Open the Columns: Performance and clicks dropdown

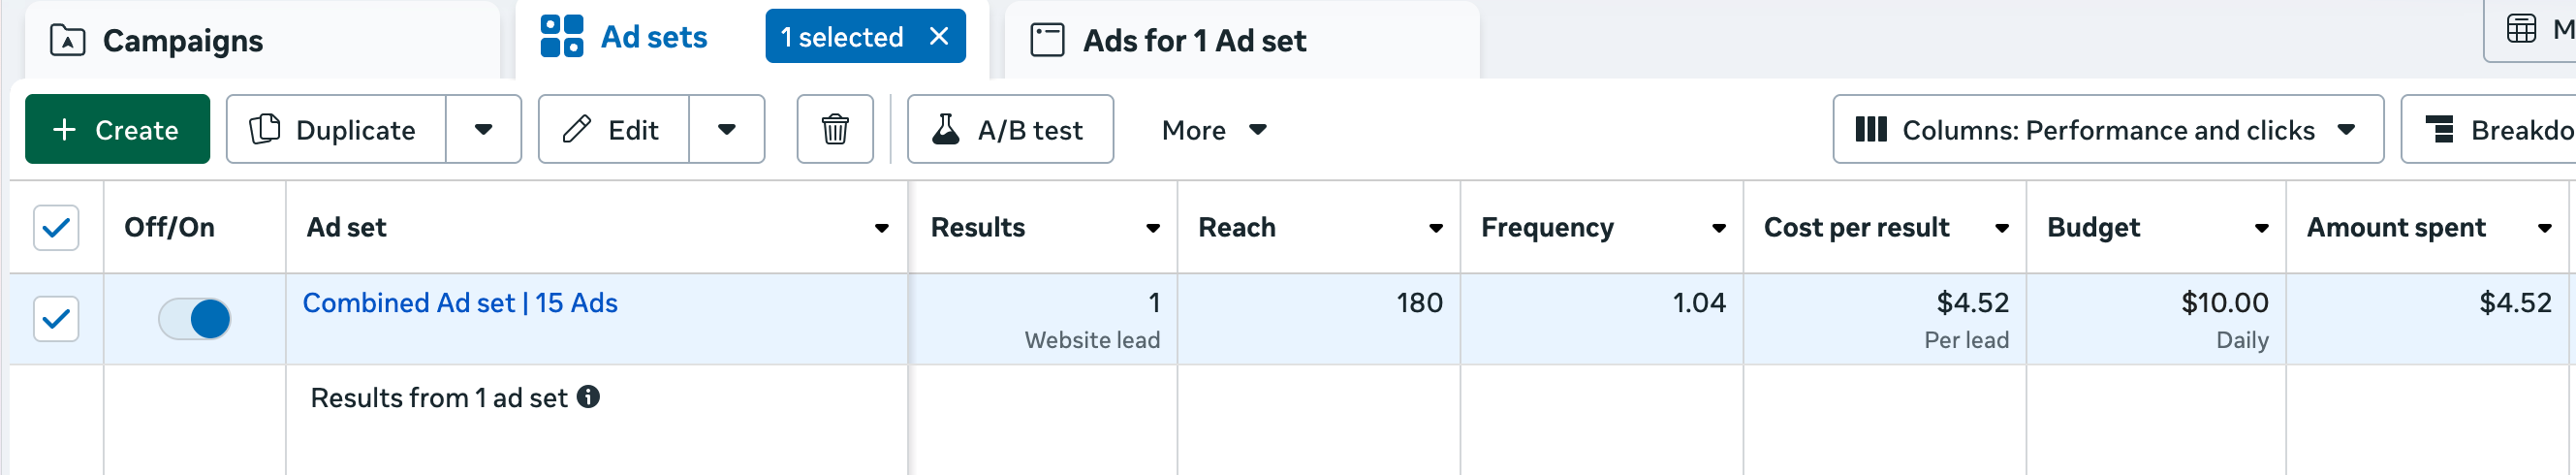[2107, 129]
